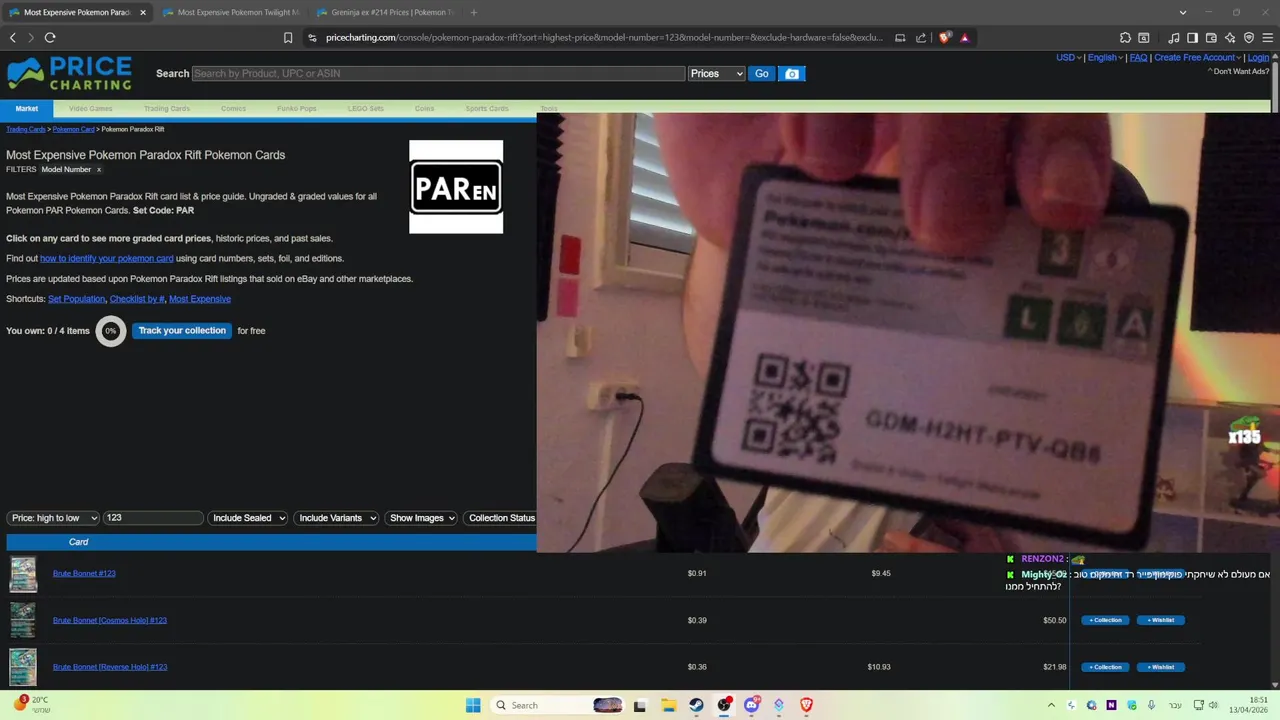Open the English language dropdown
1280x720 pixels.
pyautogui.click(x=1104, y=58)
